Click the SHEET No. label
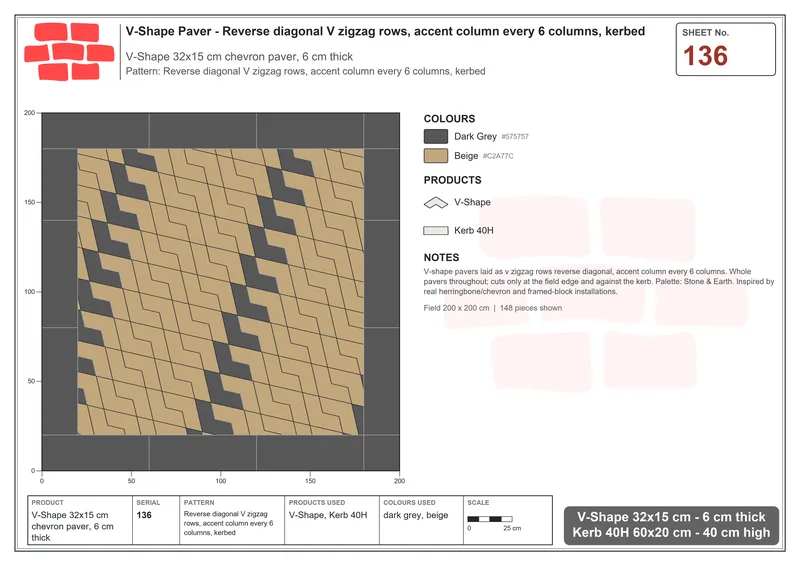800x566 pixels. (x=705, y=33)
